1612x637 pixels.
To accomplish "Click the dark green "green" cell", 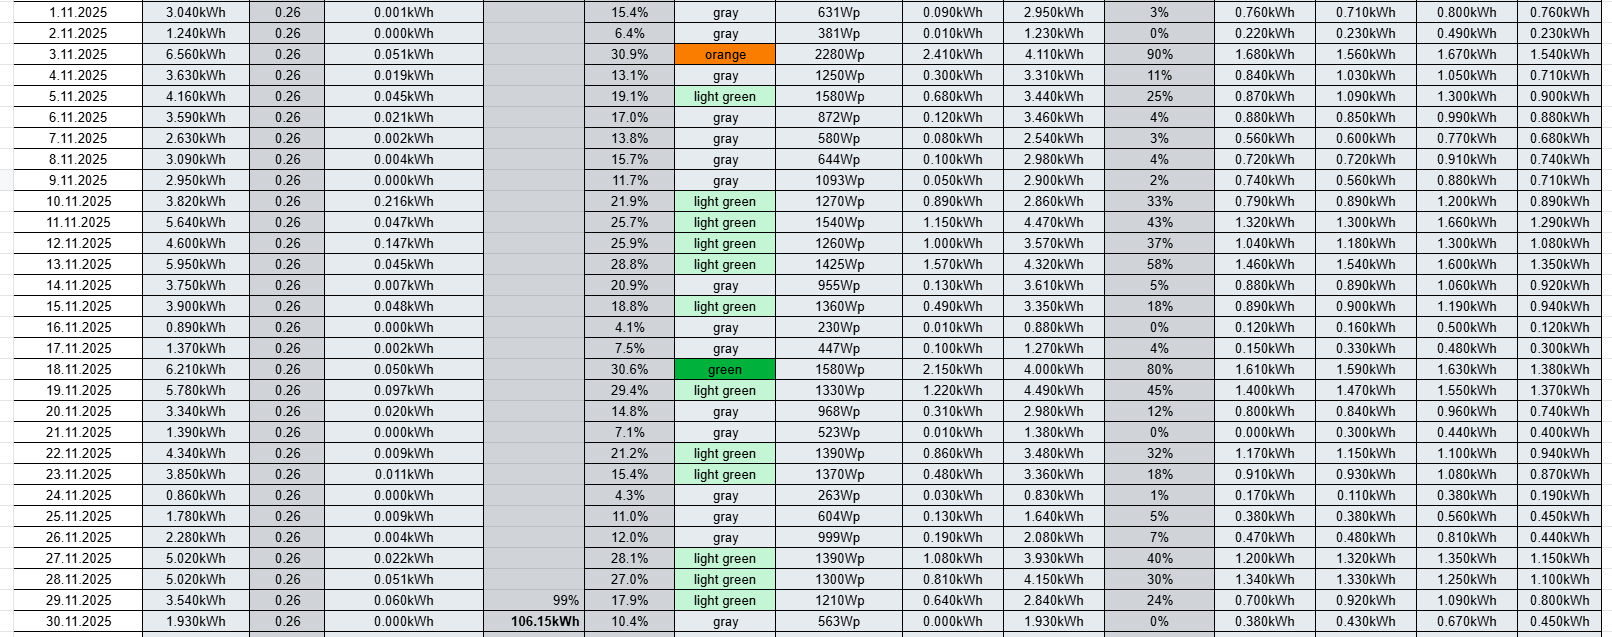I will click(725, 369).
